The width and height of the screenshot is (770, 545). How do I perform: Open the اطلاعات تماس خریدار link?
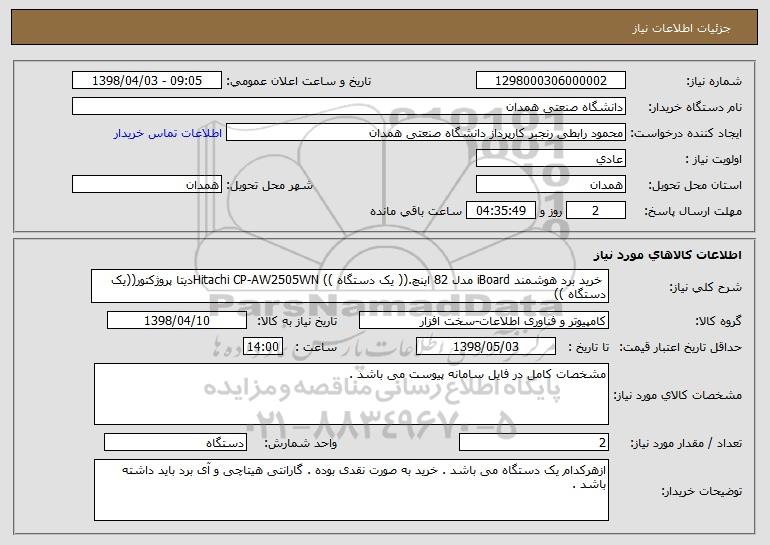pos(167,133)
